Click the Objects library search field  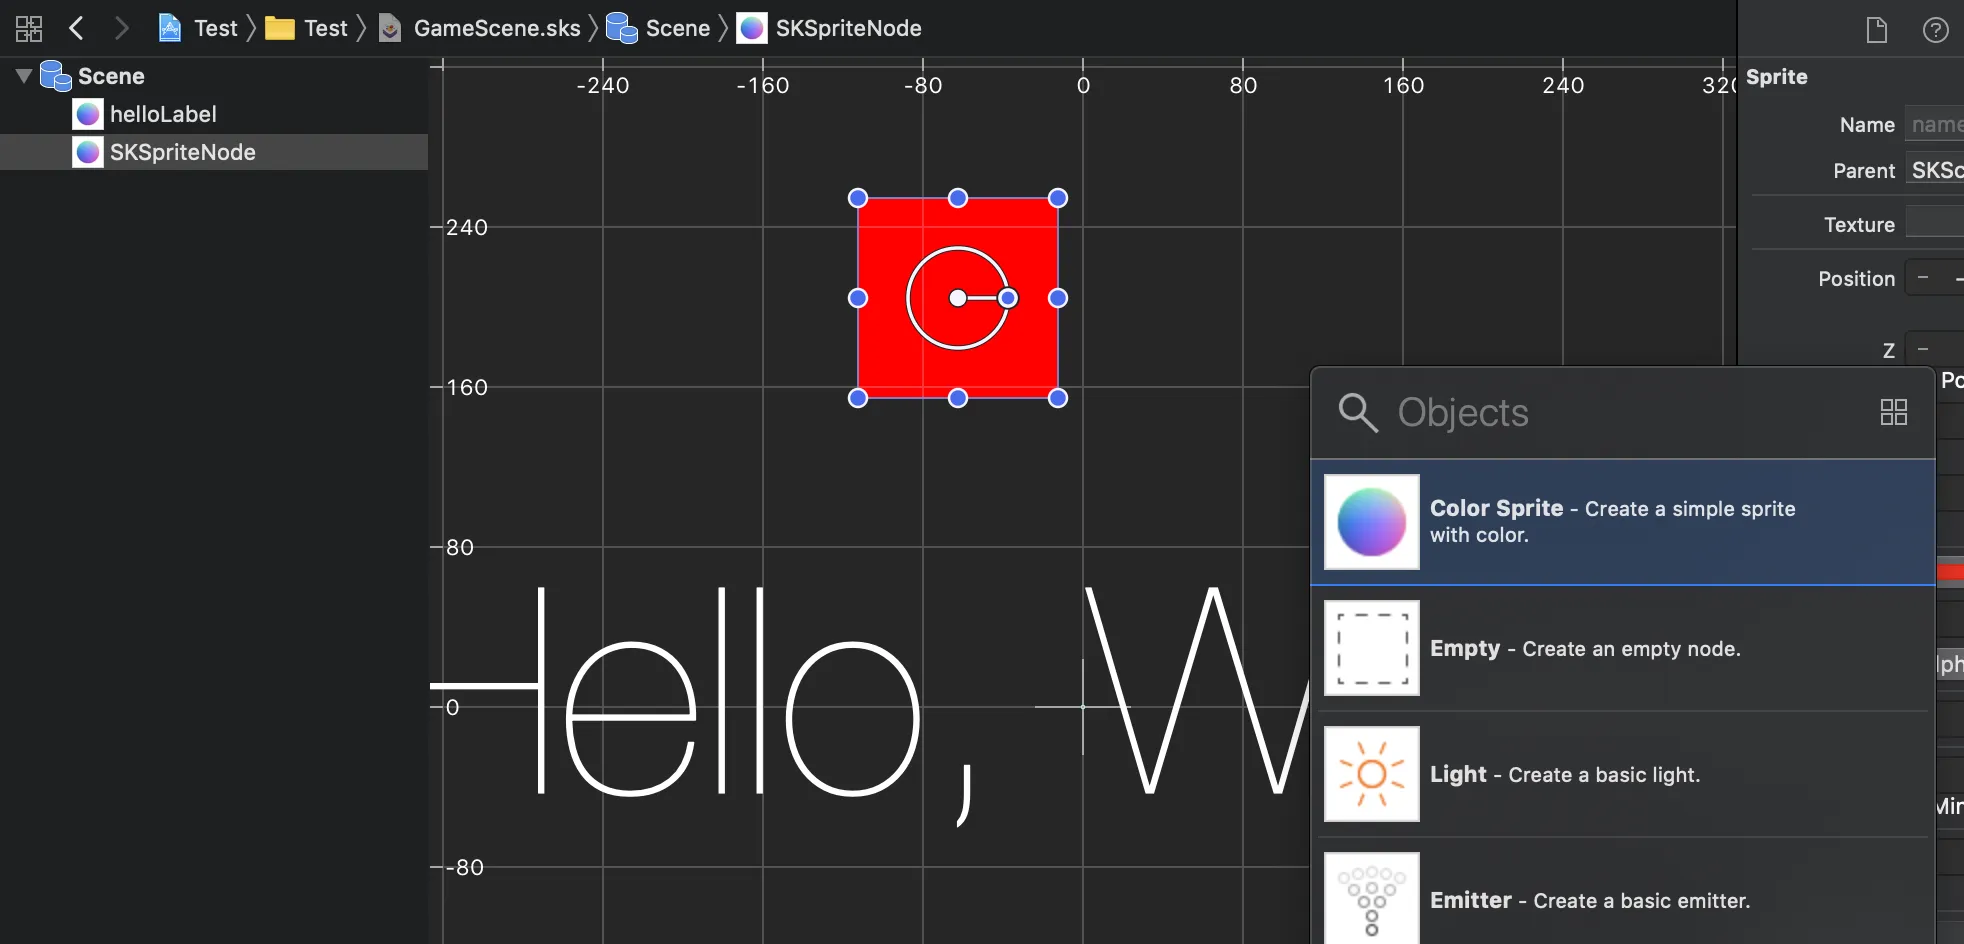click(1630, 412)
